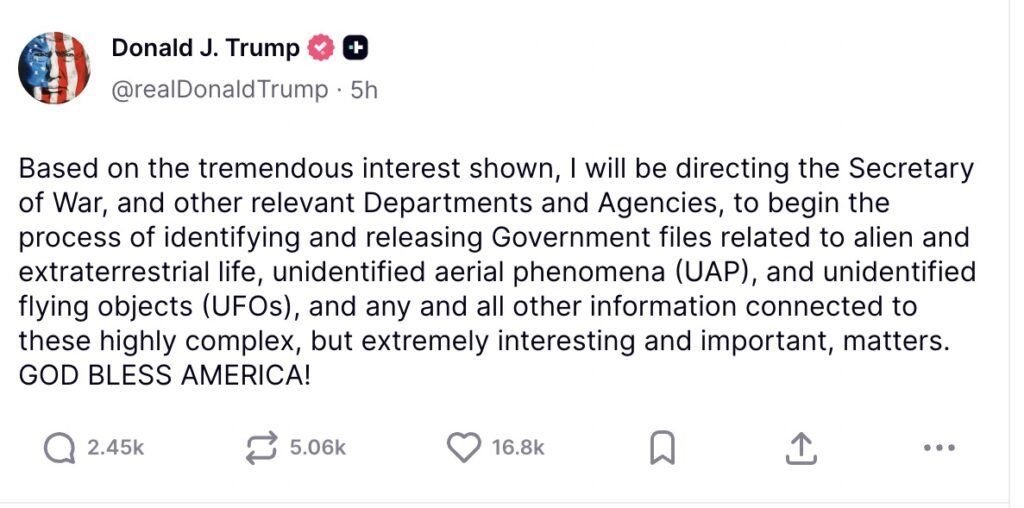The image size is (1024, 508).
Task: Like the post with the heart icon
Action: (x=463, y=448)
